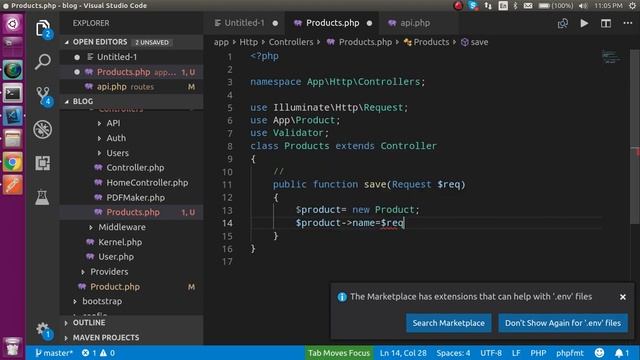Launch Chrome from Ubuntu dock
Screen dimensions: 640x360
coord(13,162)
